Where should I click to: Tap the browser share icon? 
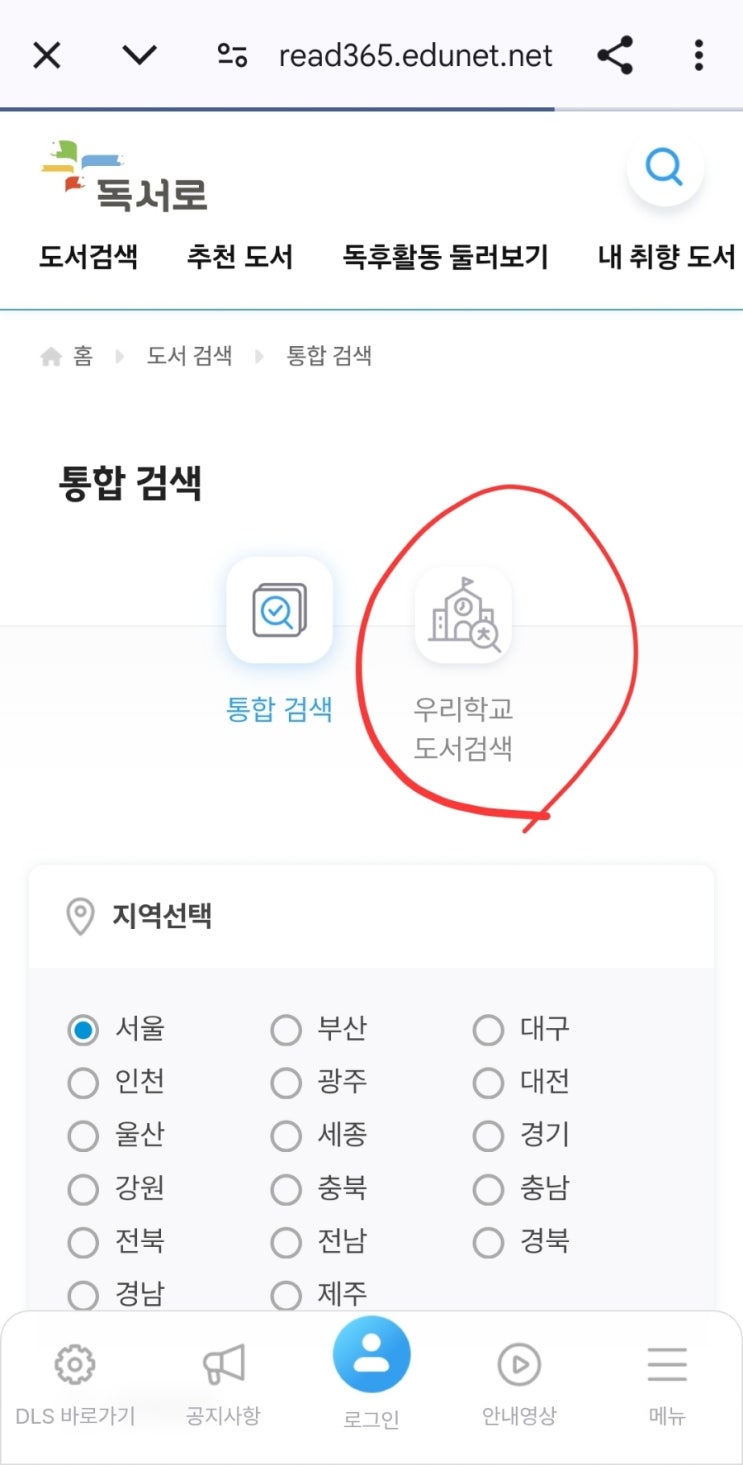(x=615, y=55)
